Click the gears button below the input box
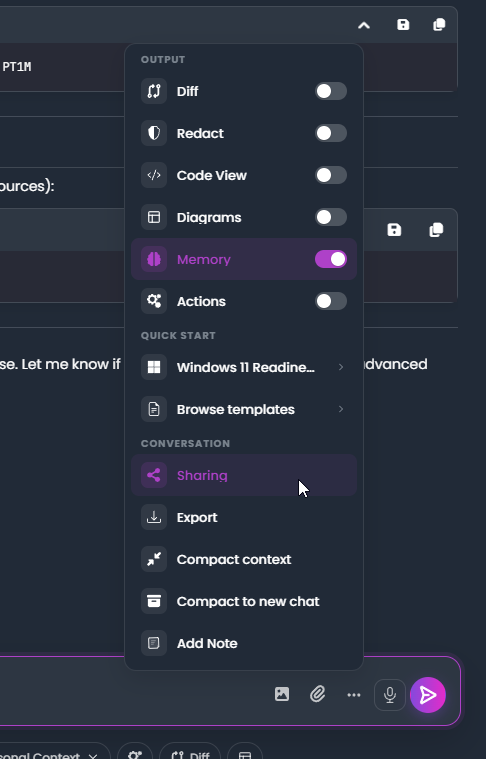Image resolution: width=486 pixels, height=759 pixels. [x=135, y=753]
